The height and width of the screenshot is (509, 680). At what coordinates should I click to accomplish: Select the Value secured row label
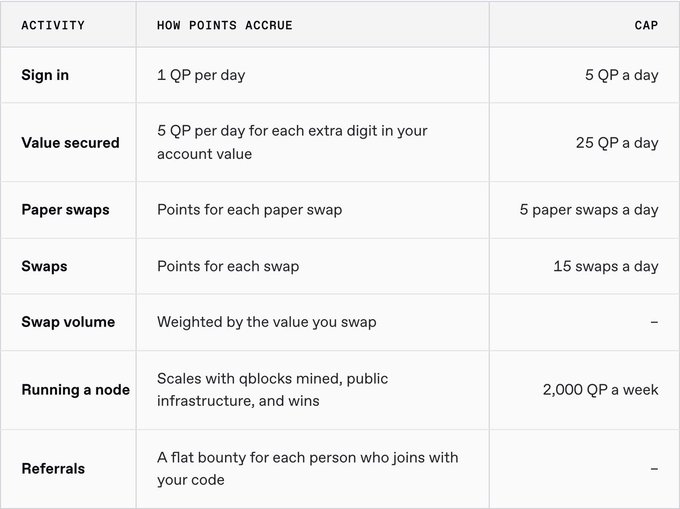[x=70, y=143]
